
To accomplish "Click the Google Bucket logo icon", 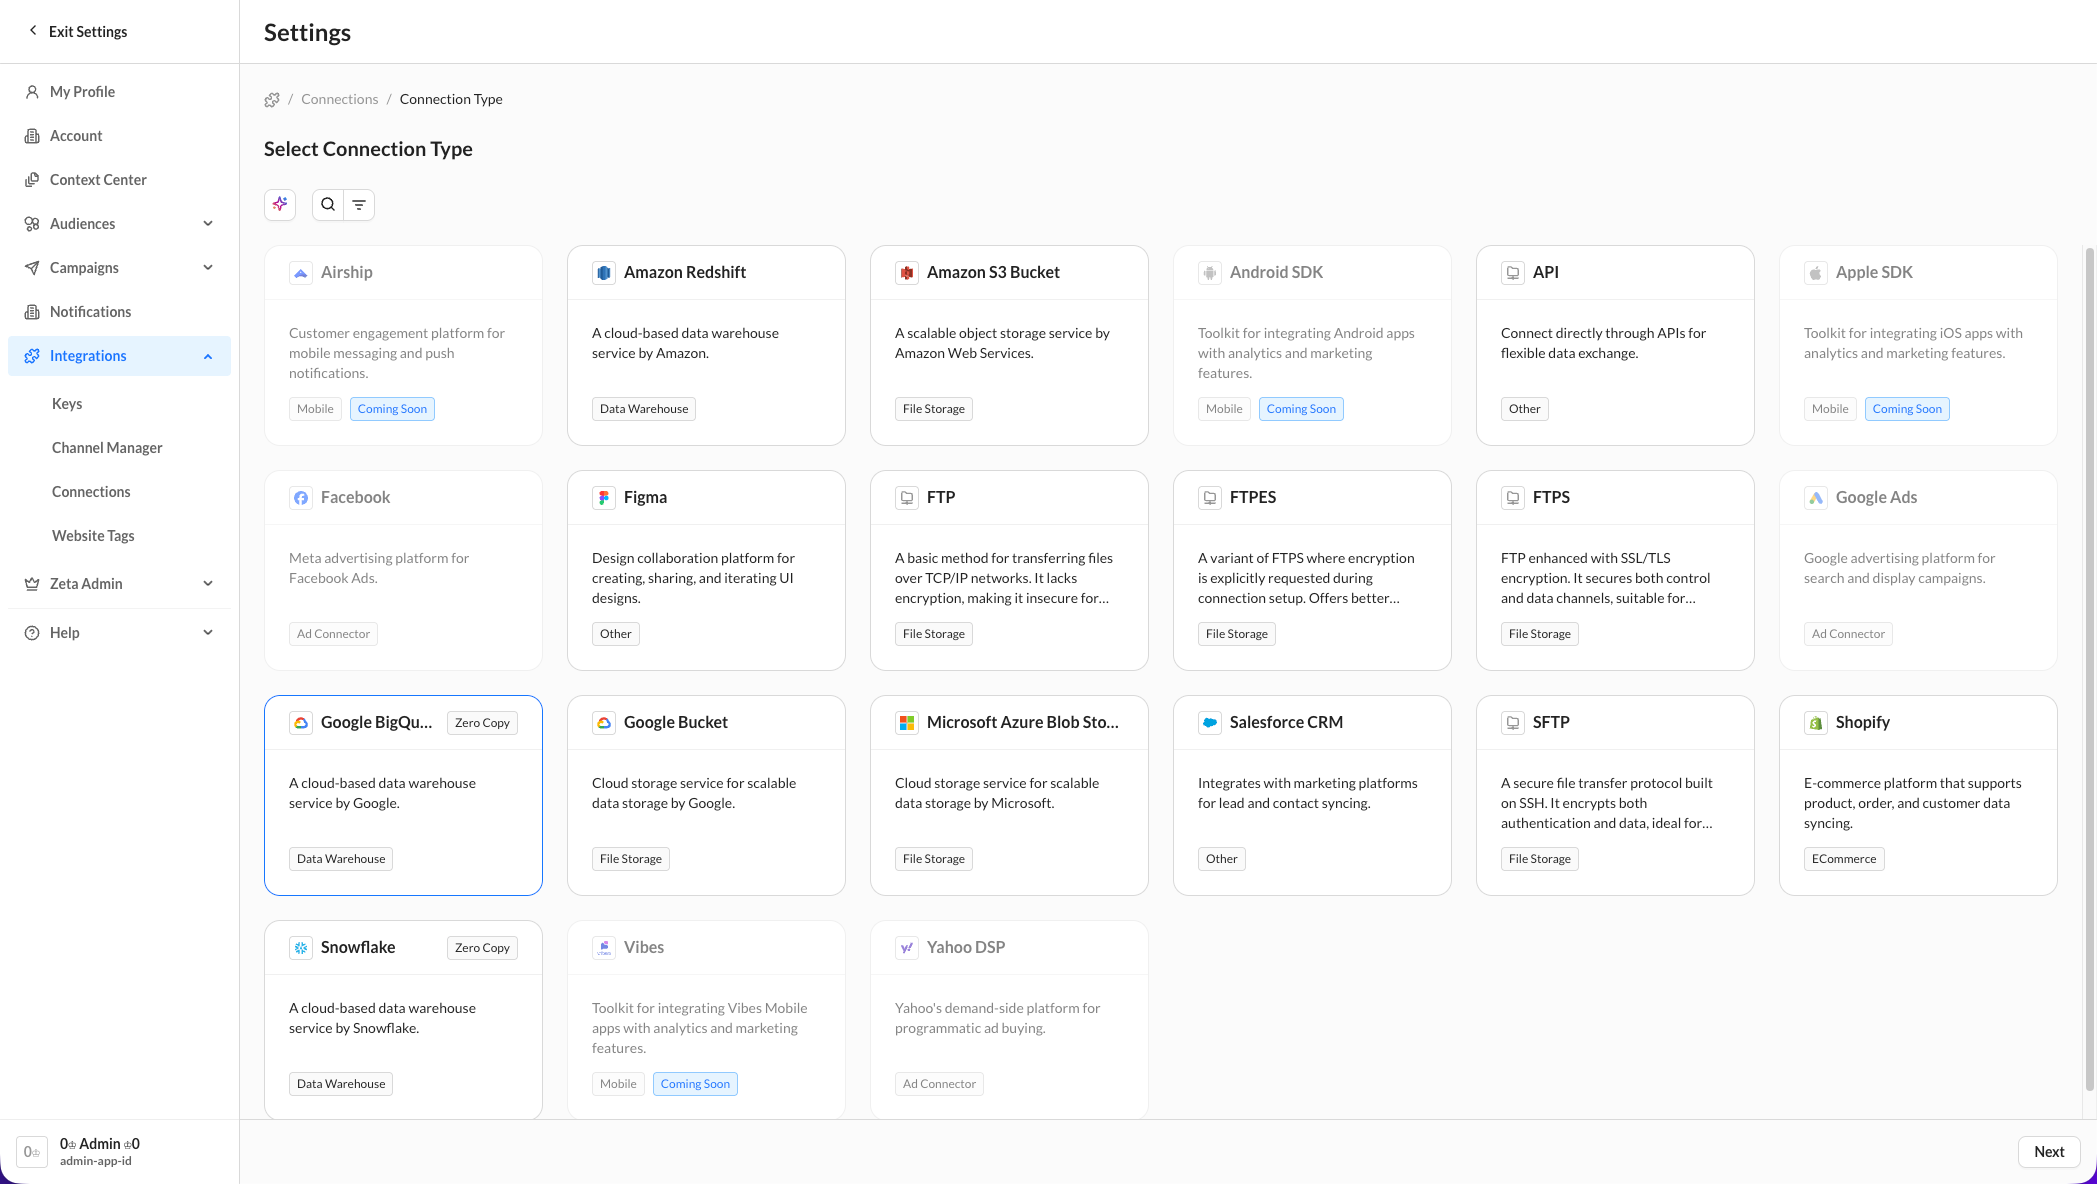I will (604, 723).
